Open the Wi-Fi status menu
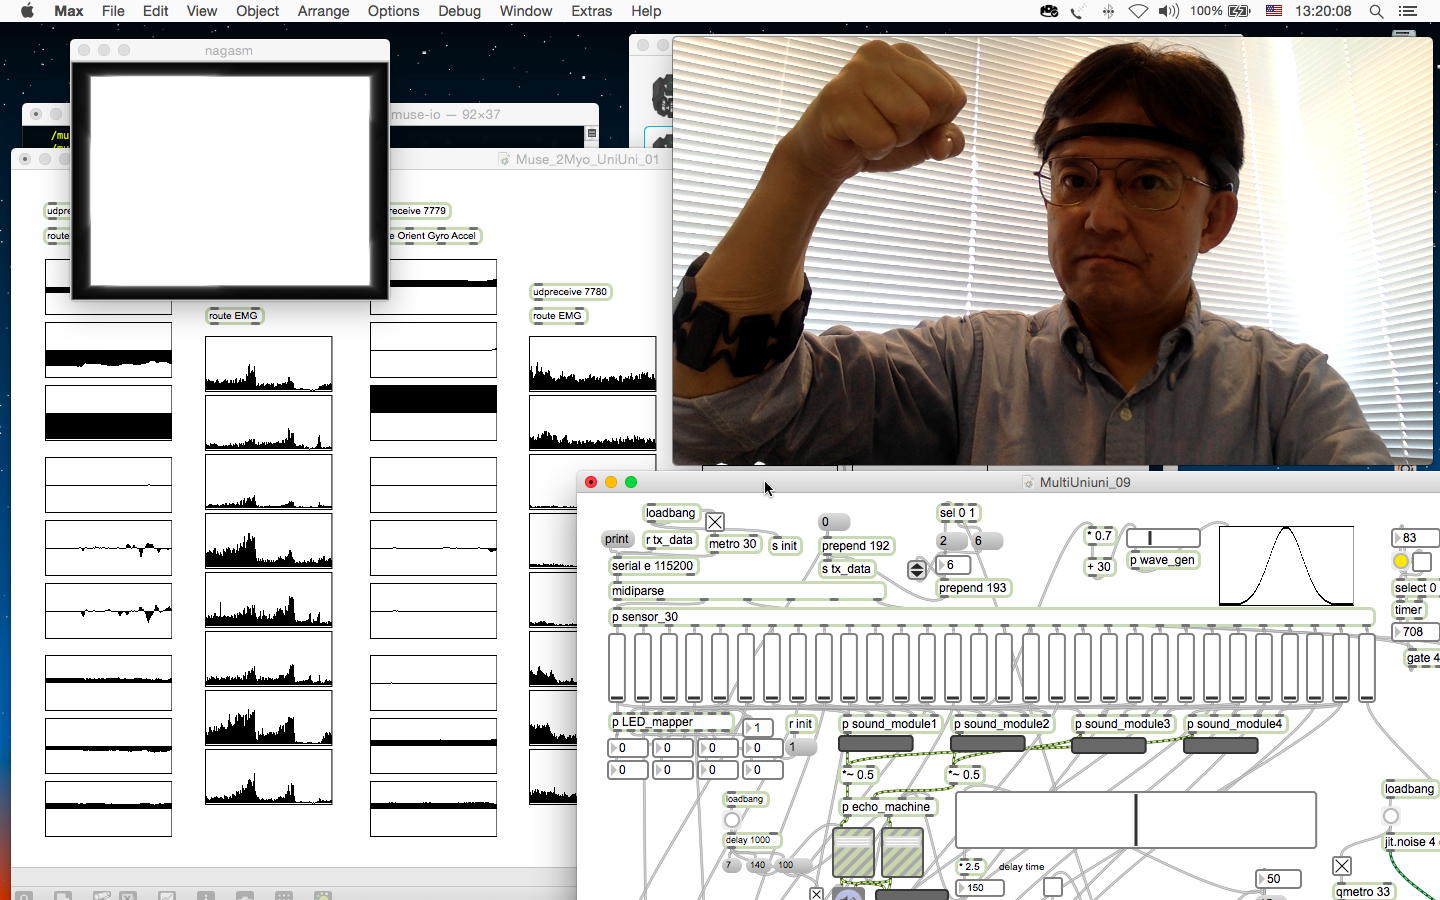Viewport: 1440px width, 900px height. click(x=1138, y=11)
